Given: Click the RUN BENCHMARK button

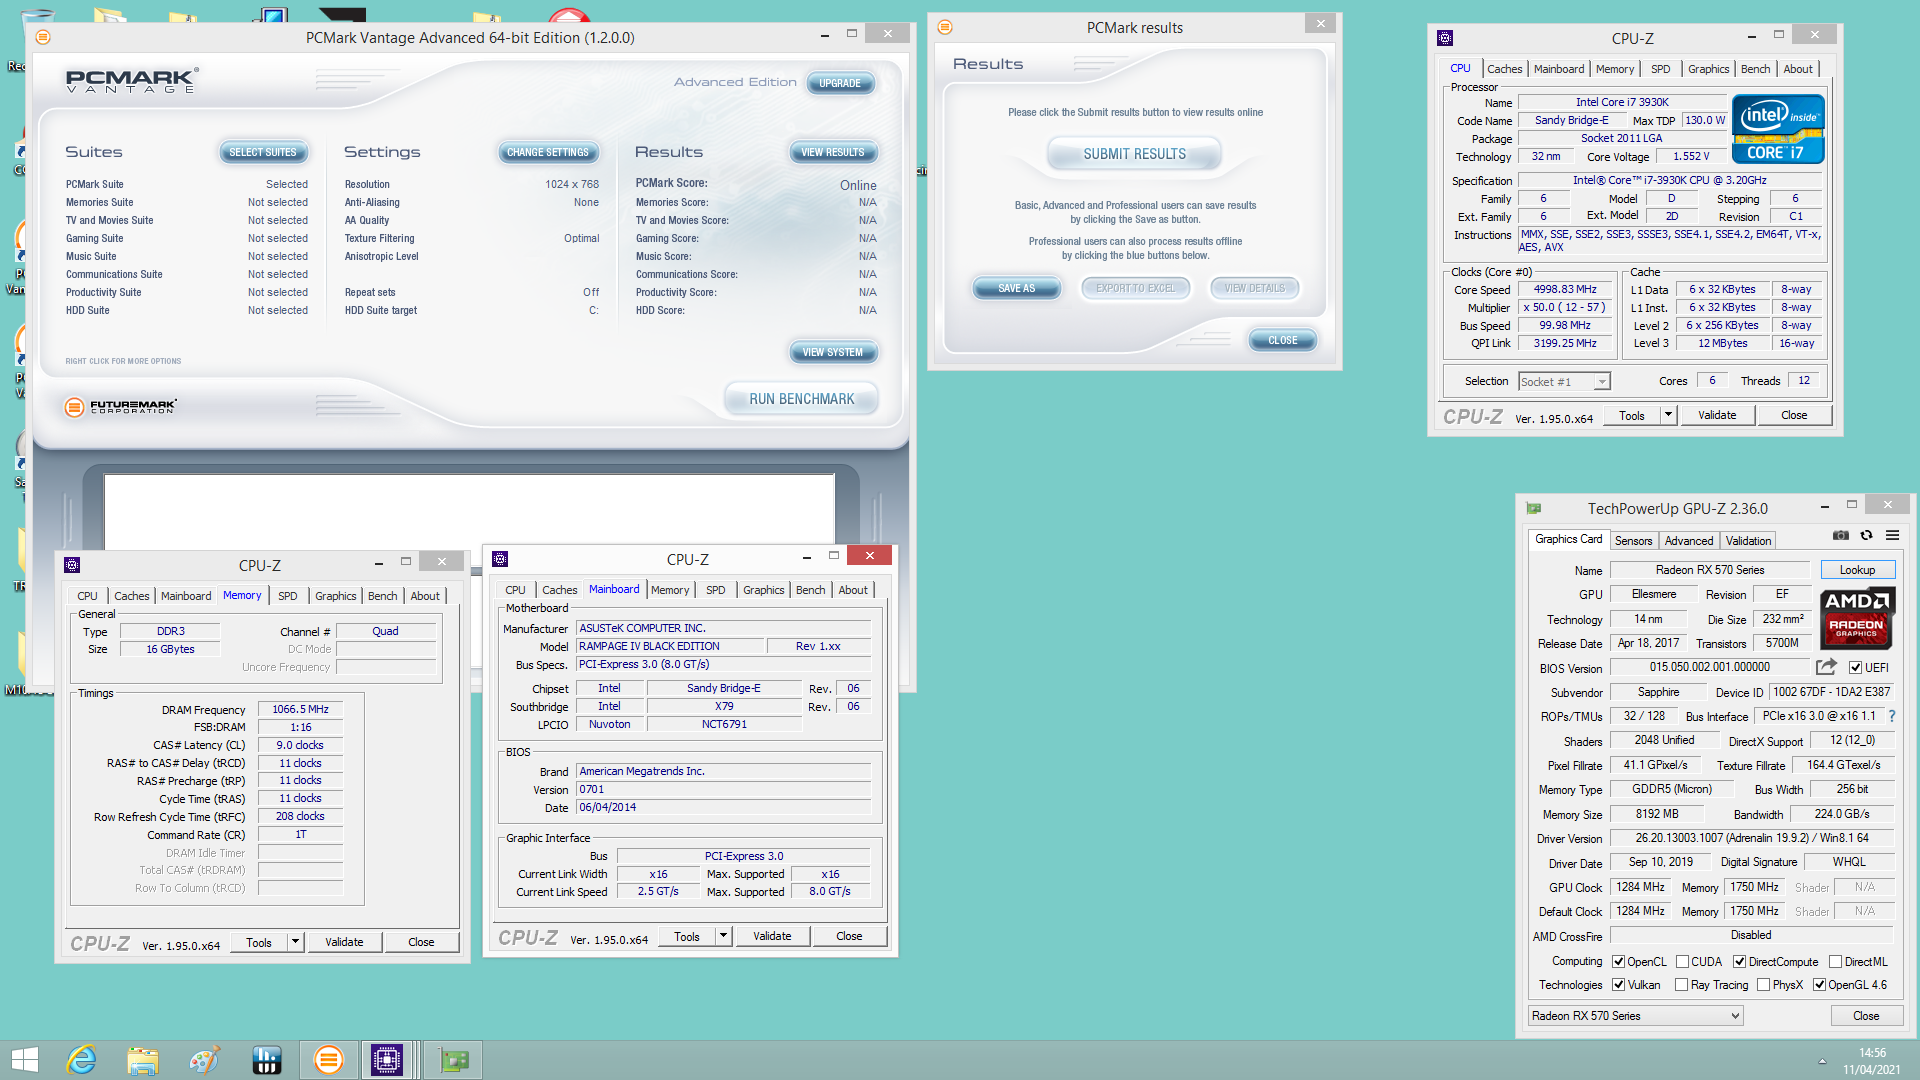Looking at the screenshot, I should 802,399.
